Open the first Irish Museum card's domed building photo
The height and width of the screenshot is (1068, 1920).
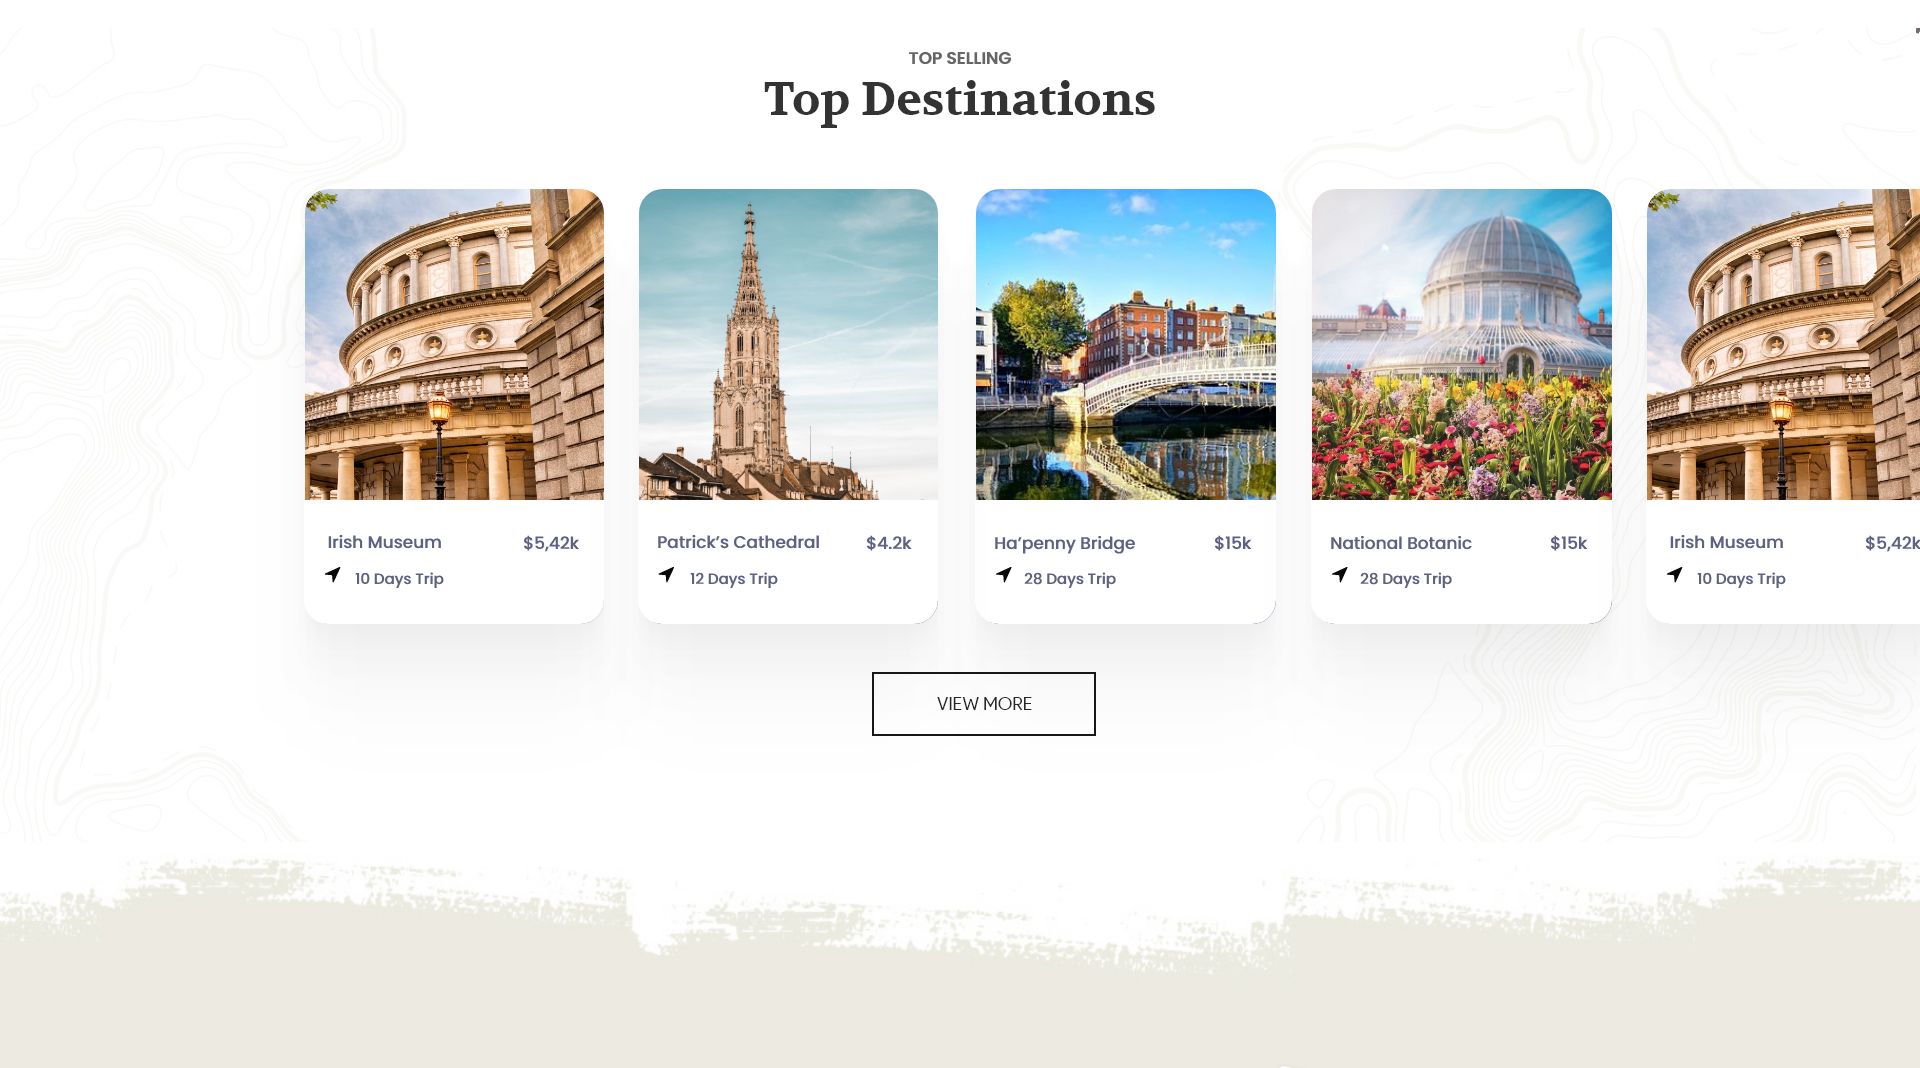pos(454,344)
